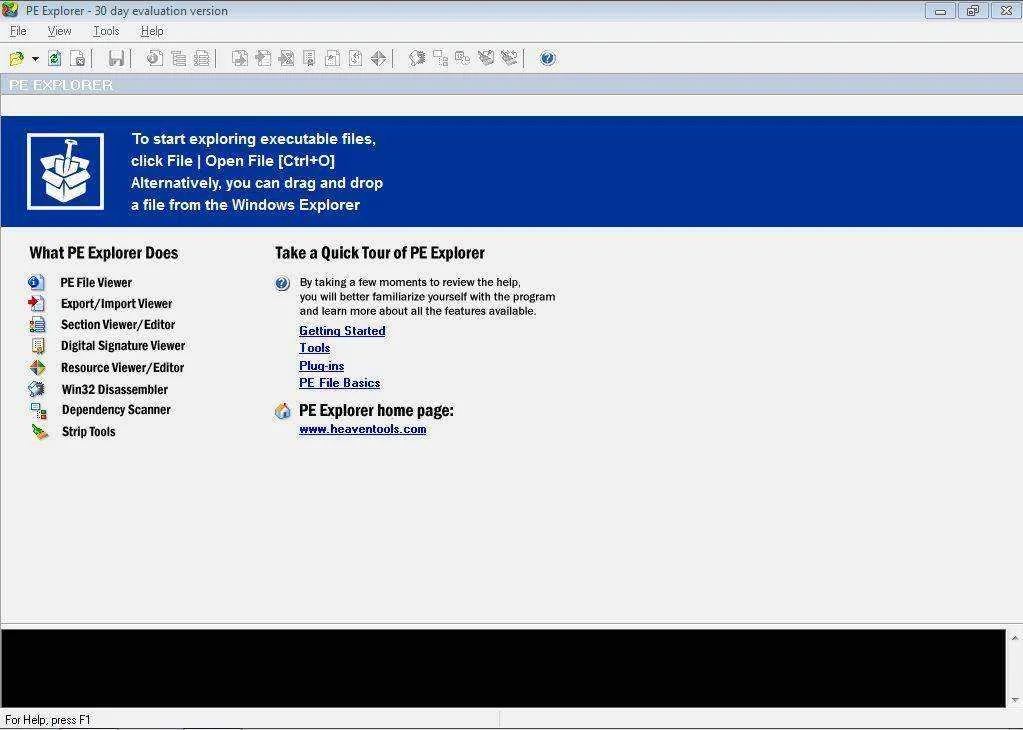Click the Section Viewer/Editor icon
1023x730 pixels.
(38, 324)
